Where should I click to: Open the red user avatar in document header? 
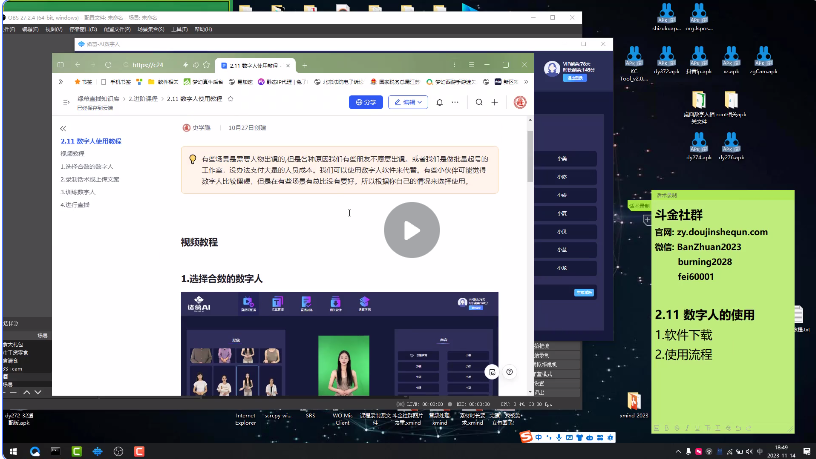tap(519, 102)
